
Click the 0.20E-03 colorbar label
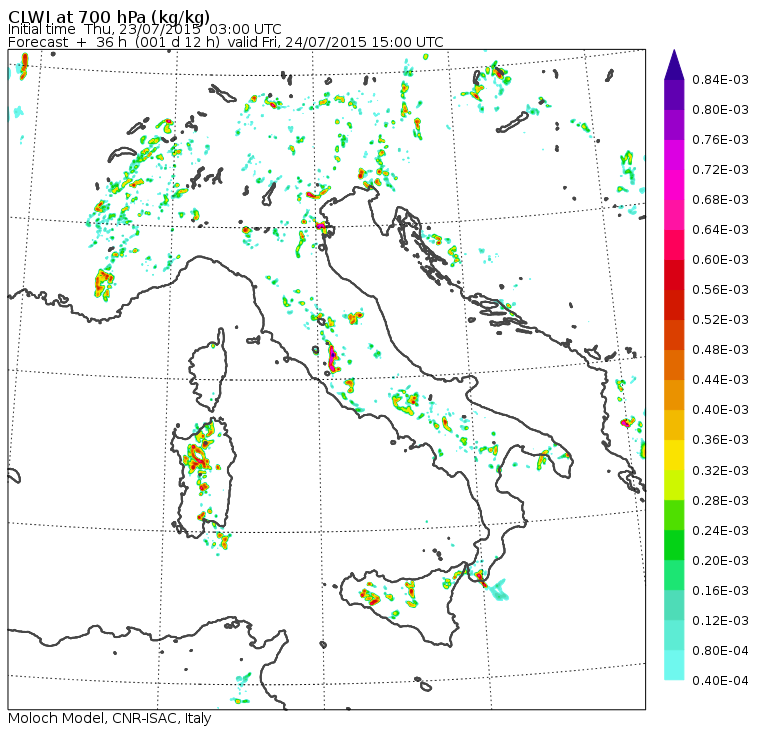[x=720, y=561]
